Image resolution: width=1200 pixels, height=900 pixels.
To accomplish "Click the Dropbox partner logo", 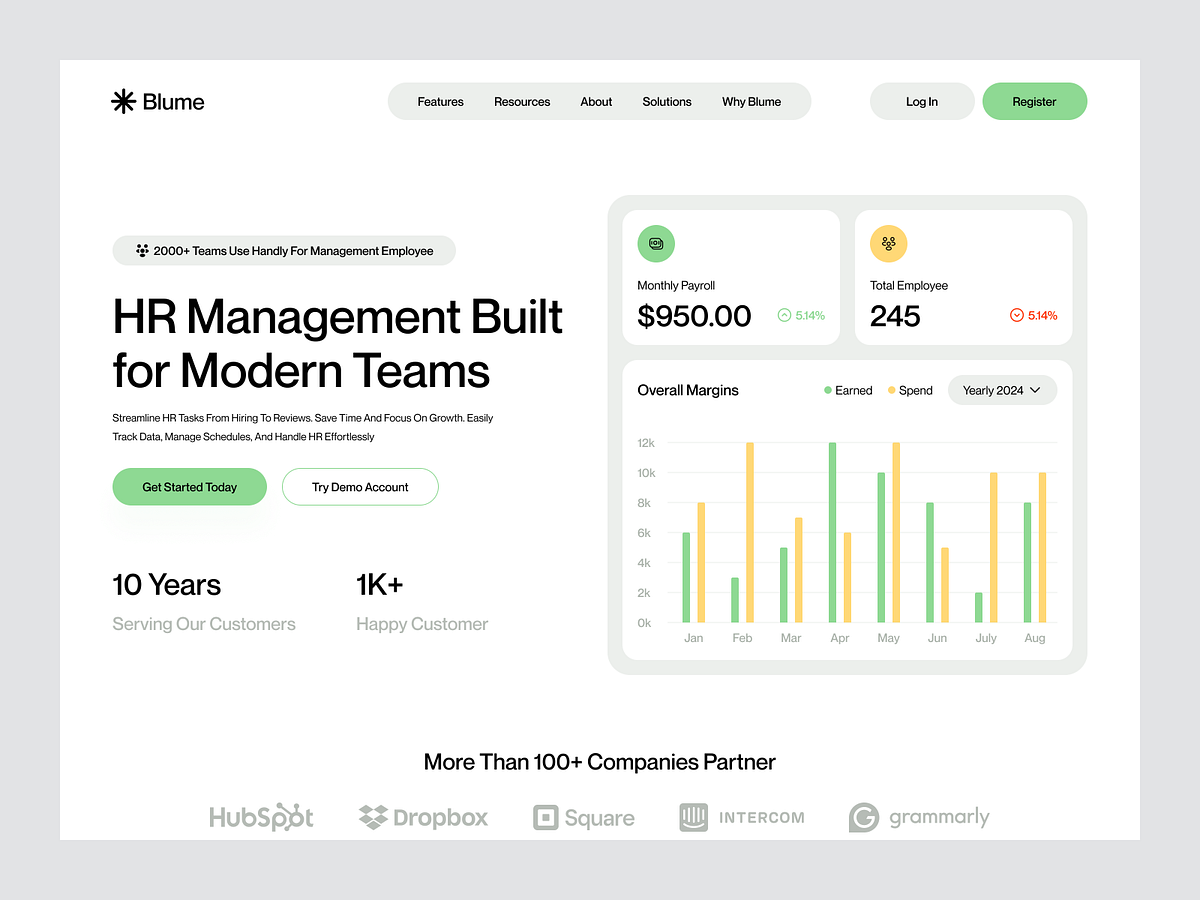I will pyautogui.click(x=423, y=817).
